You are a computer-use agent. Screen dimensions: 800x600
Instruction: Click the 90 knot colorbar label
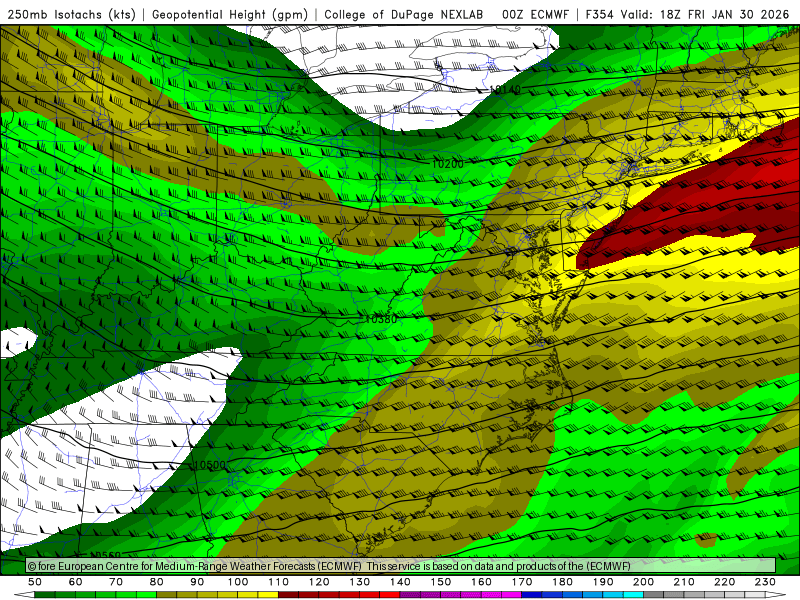pos(197,582)
